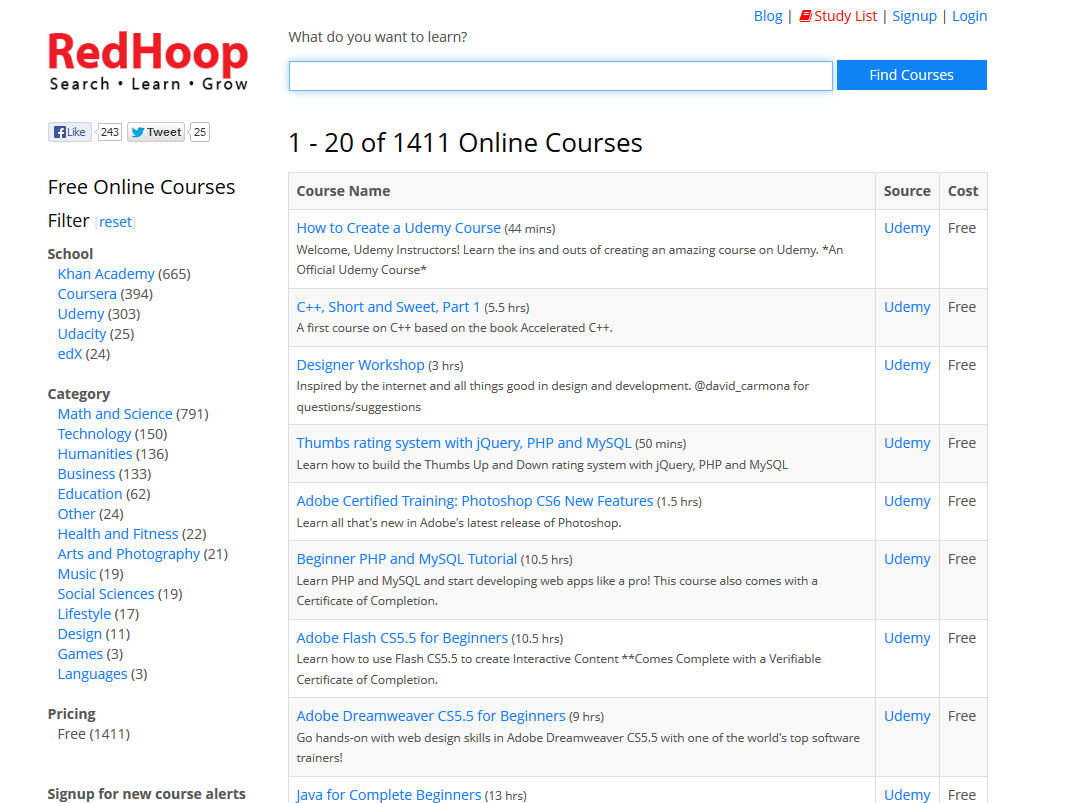Filter by Khan Academy school
The height and width of the screenshot is (803, 1080).
[x=106, y=274]
